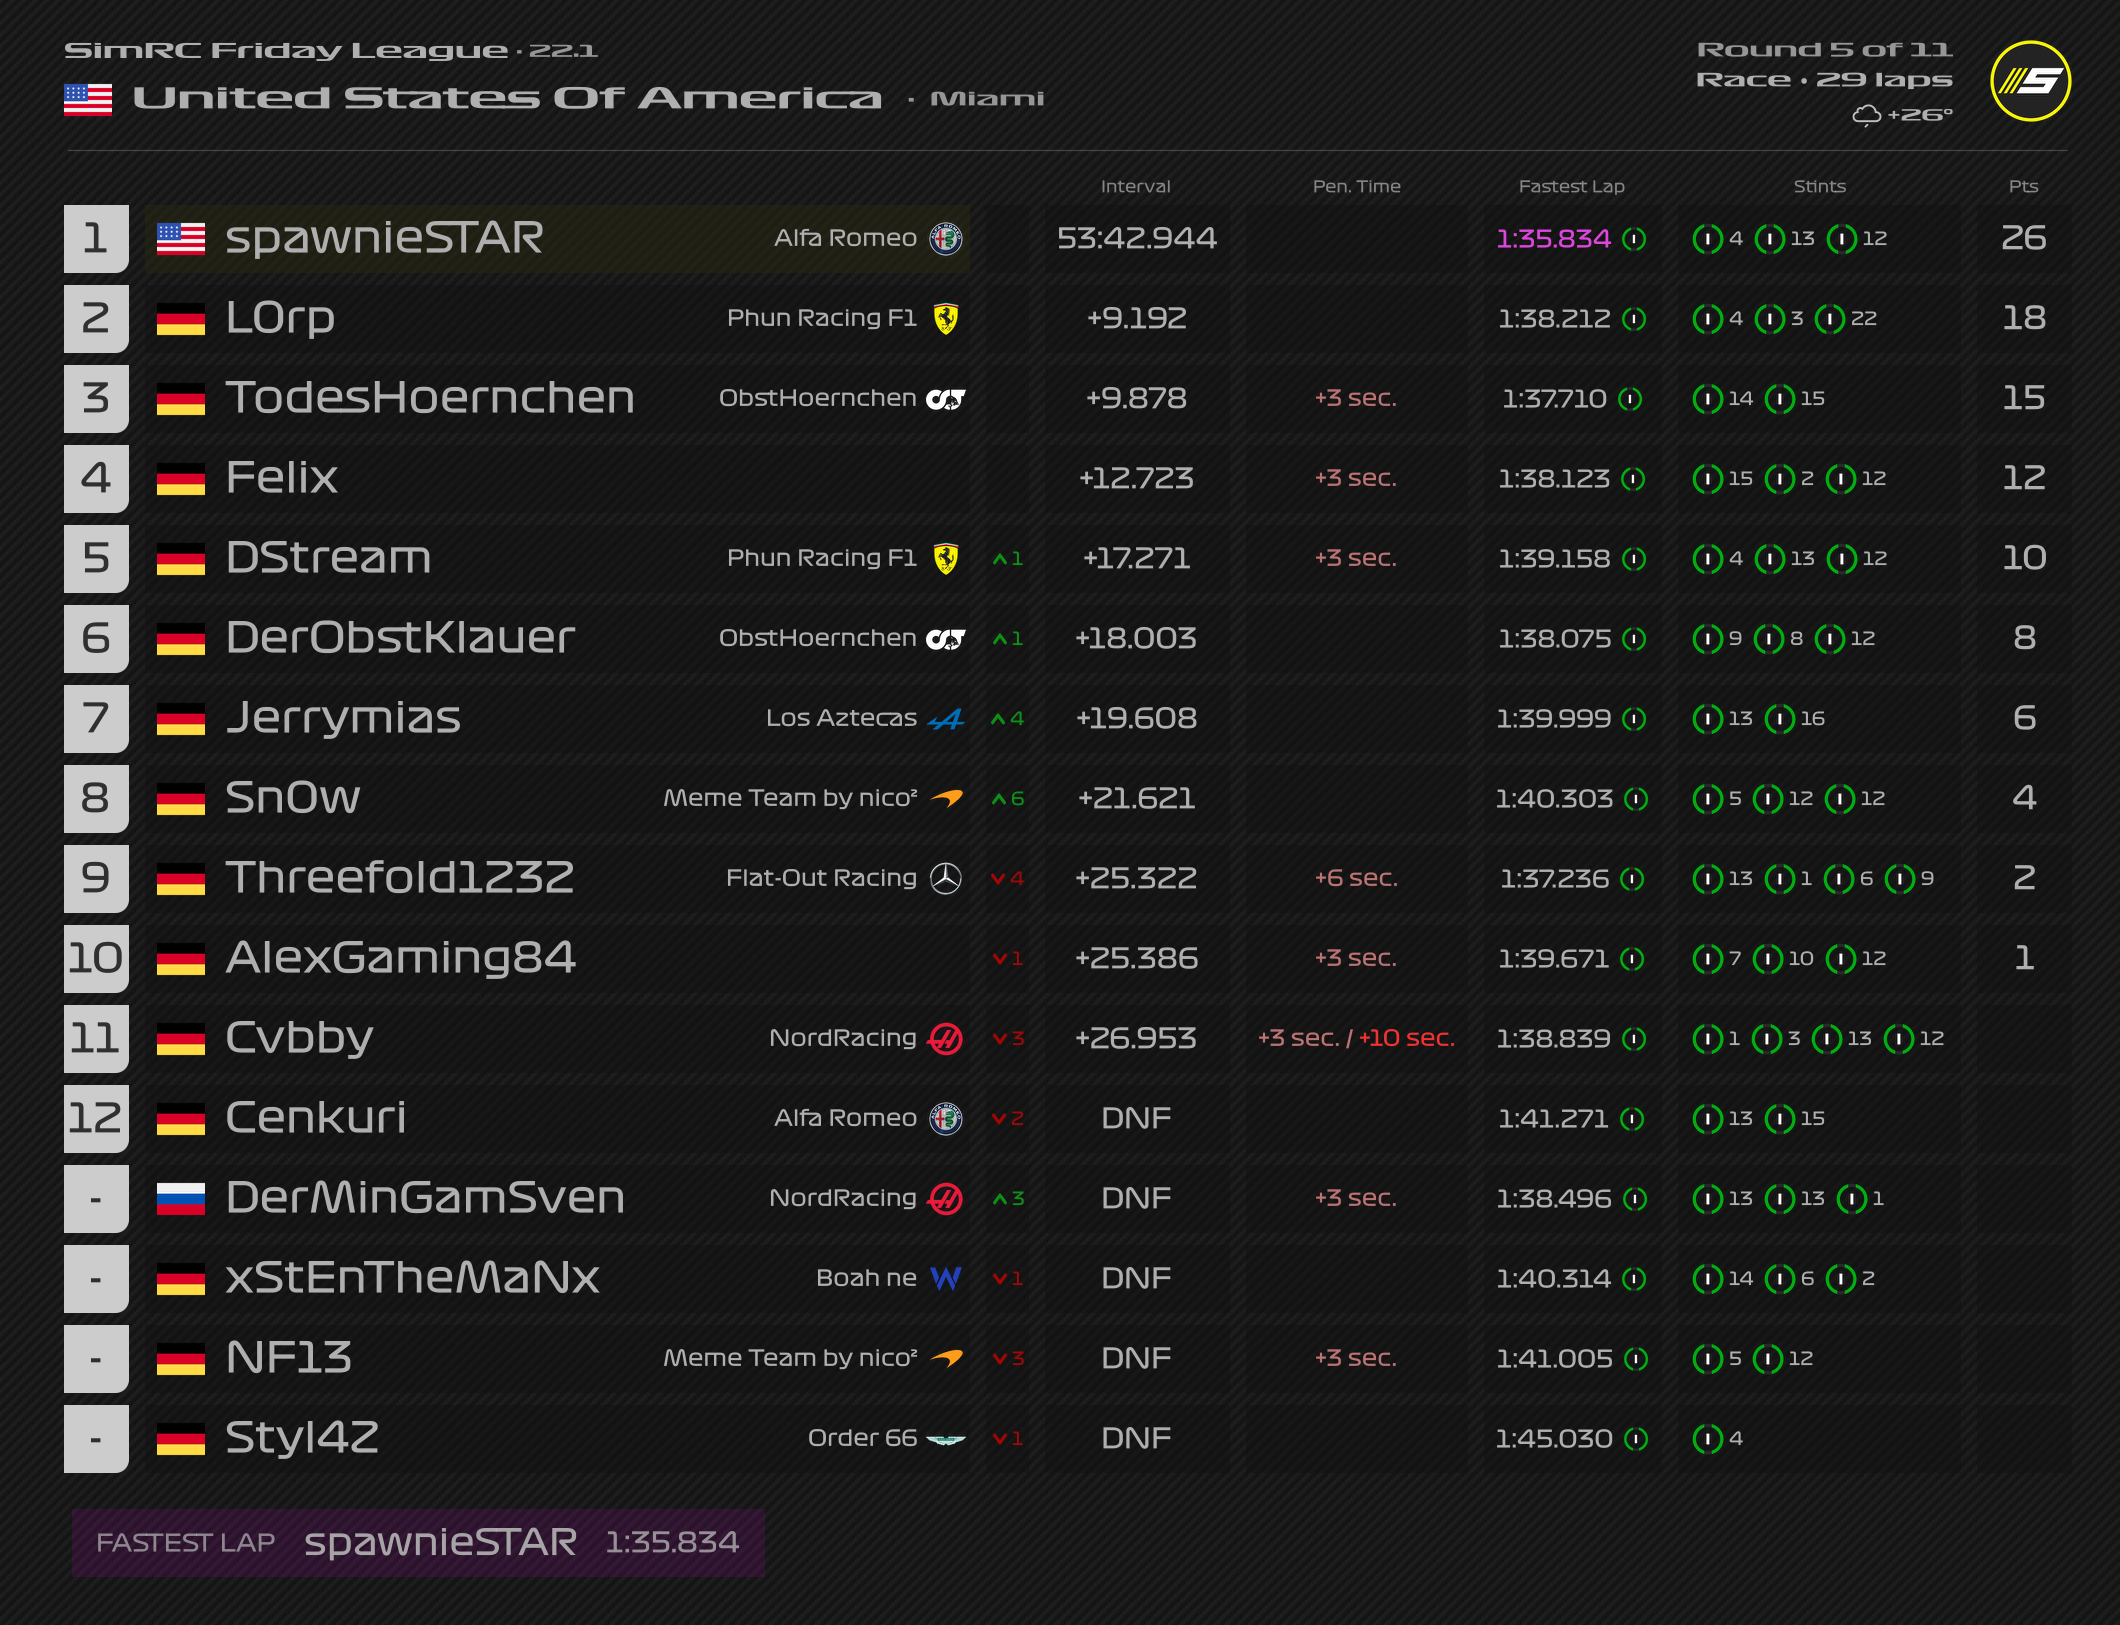Click the Alfa Romeo logo beside spawnieSTAR
Viewport: 2120px width, 1625px height.
coord(945,238)
